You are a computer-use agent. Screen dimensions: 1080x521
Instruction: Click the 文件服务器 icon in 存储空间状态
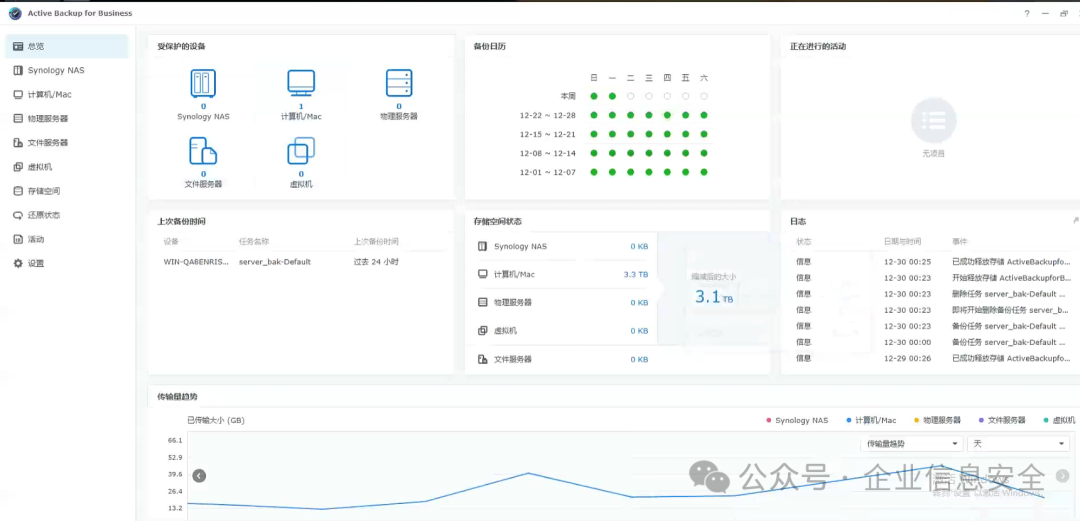coord(482,359)
